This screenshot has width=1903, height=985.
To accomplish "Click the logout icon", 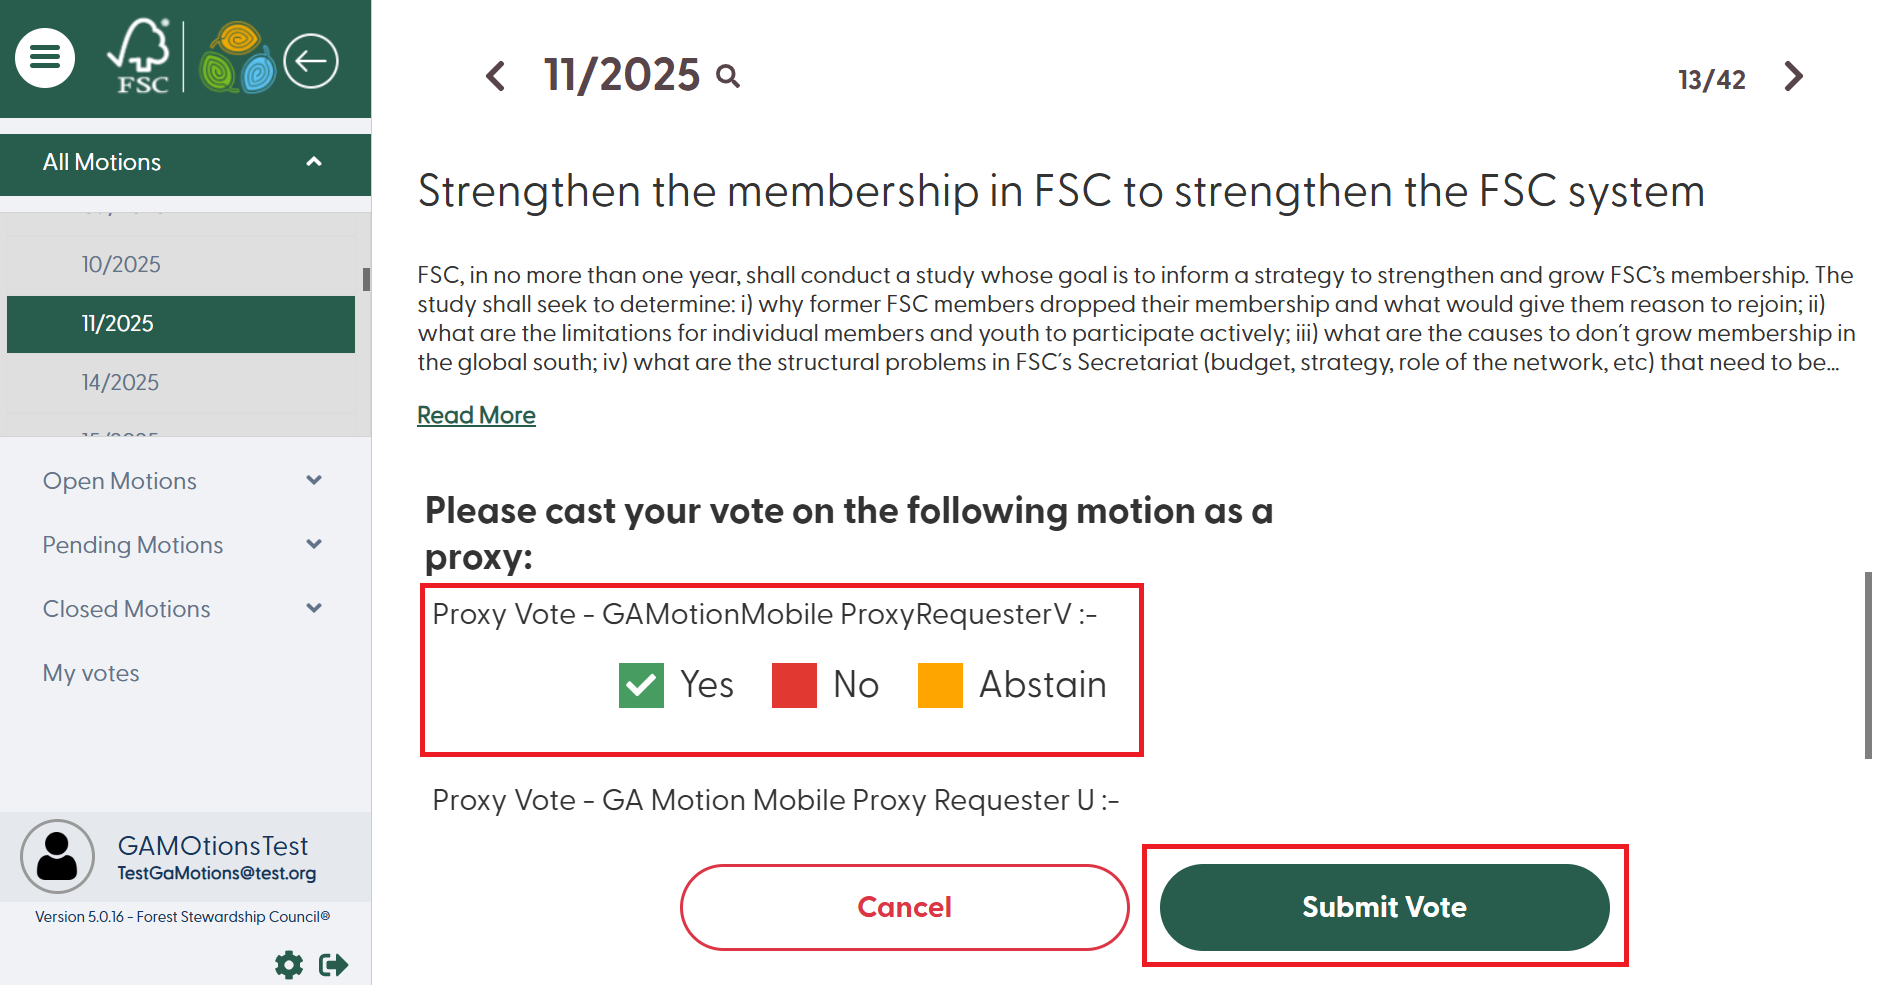I will 333,965.
